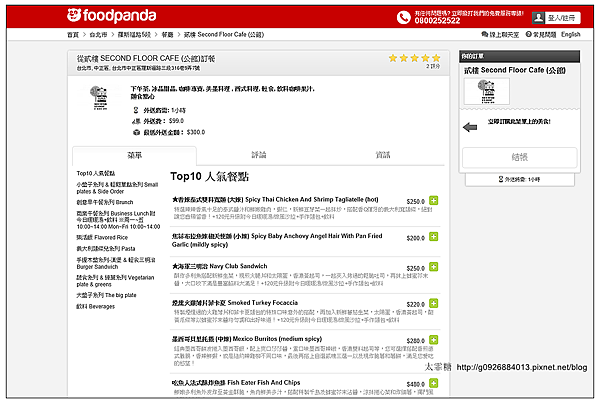This screenshot has width=600, height=403.
Task: Open the login/register button
Action: [x=556, y=18]
